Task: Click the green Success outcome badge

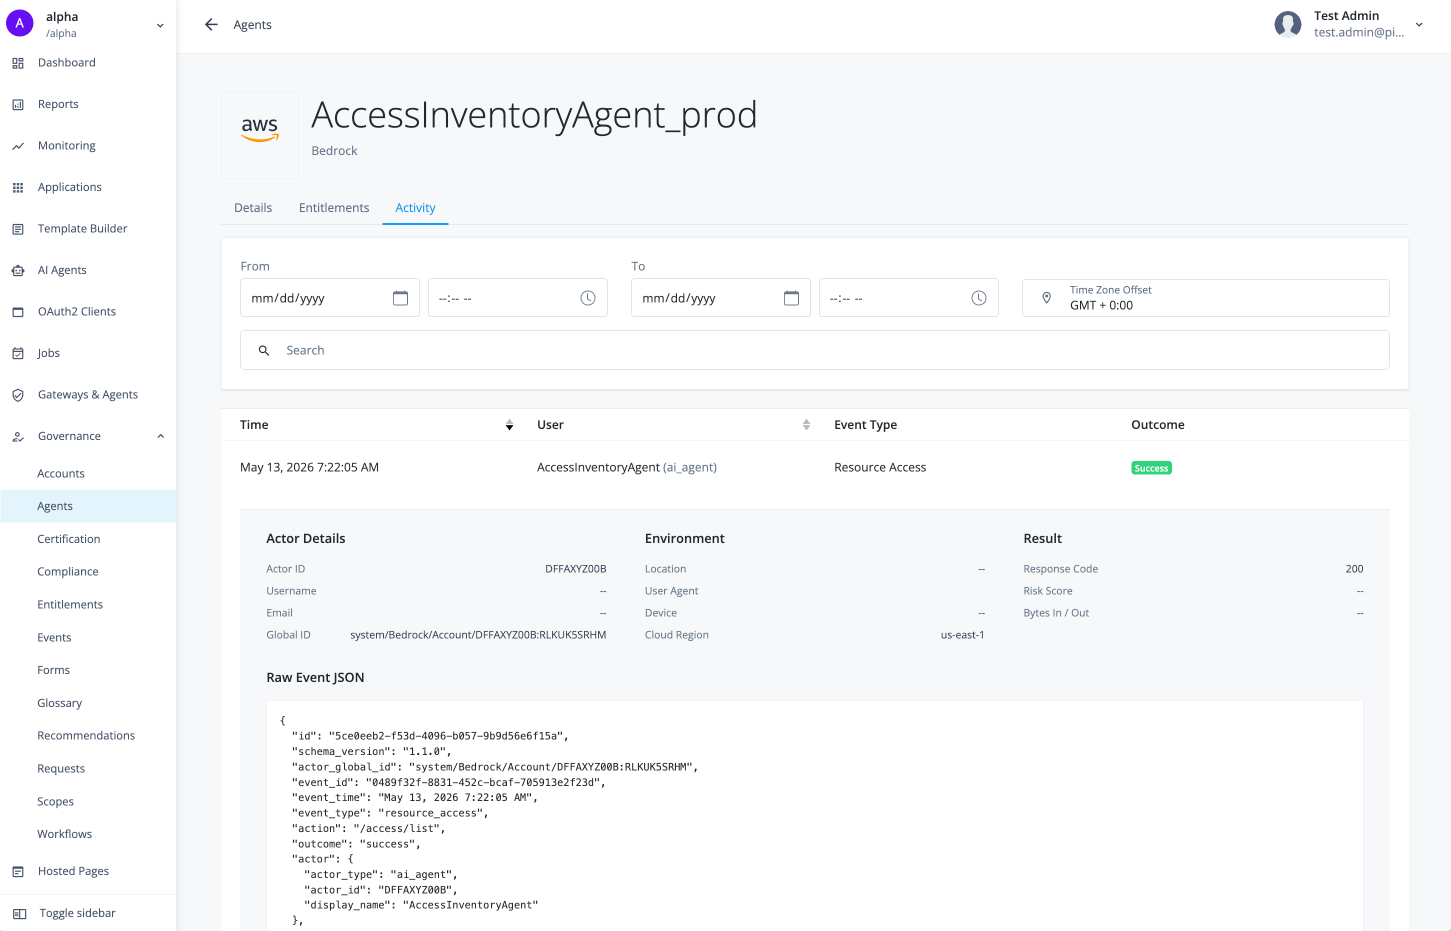Action: pyautogui.click(x=1151, y=468)
